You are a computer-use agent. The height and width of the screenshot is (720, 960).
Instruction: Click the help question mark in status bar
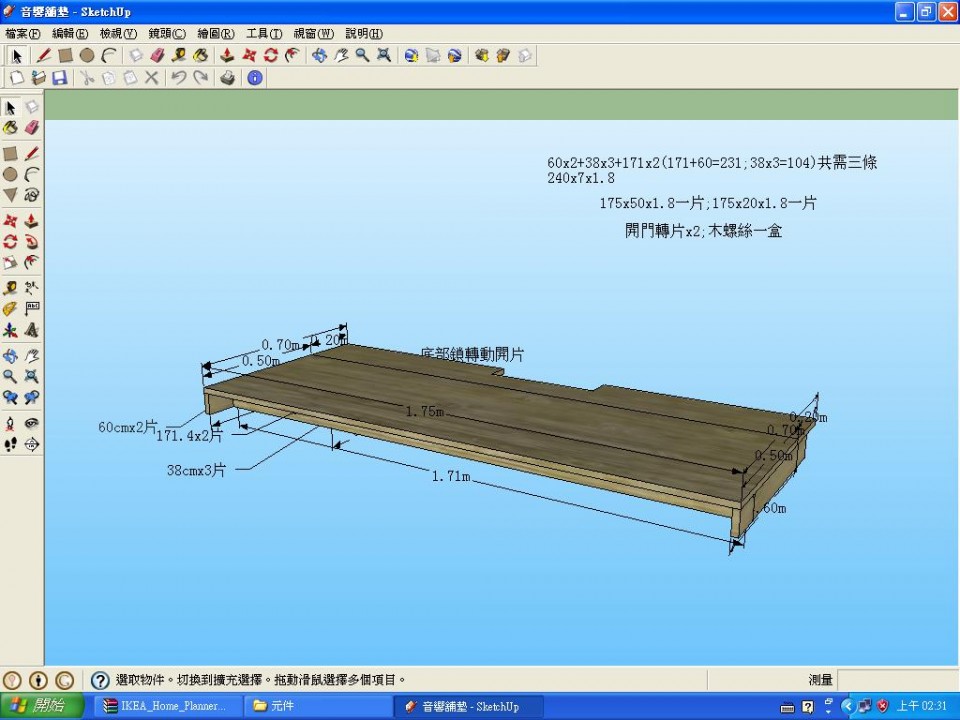[x=100, y=680]
